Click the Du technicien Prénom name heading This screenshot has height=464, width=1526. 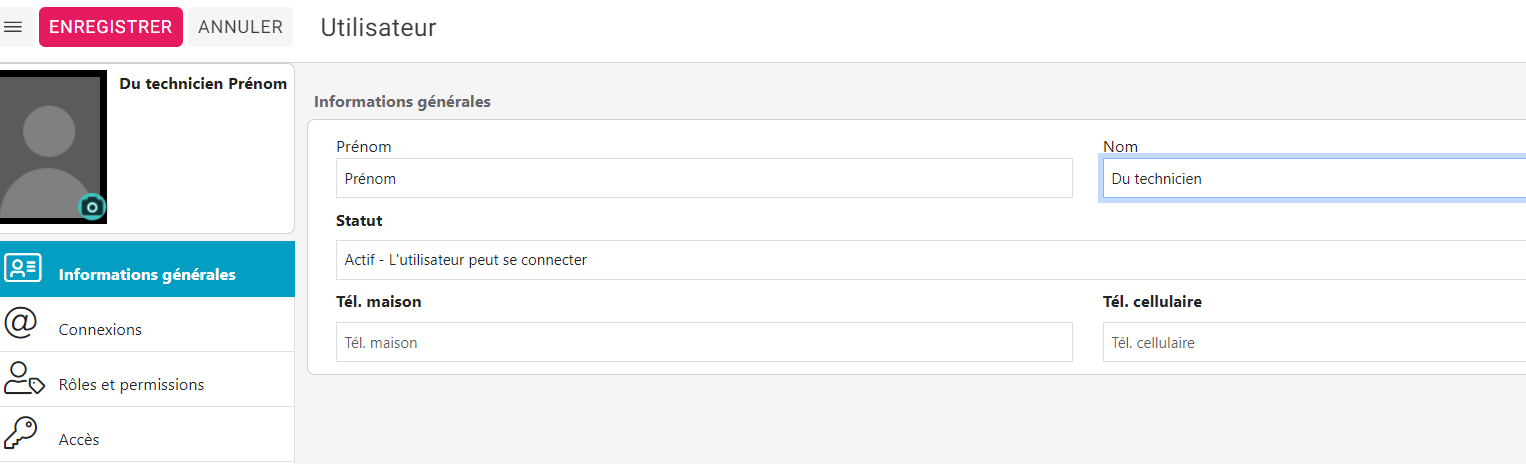[x=203, y=84]
